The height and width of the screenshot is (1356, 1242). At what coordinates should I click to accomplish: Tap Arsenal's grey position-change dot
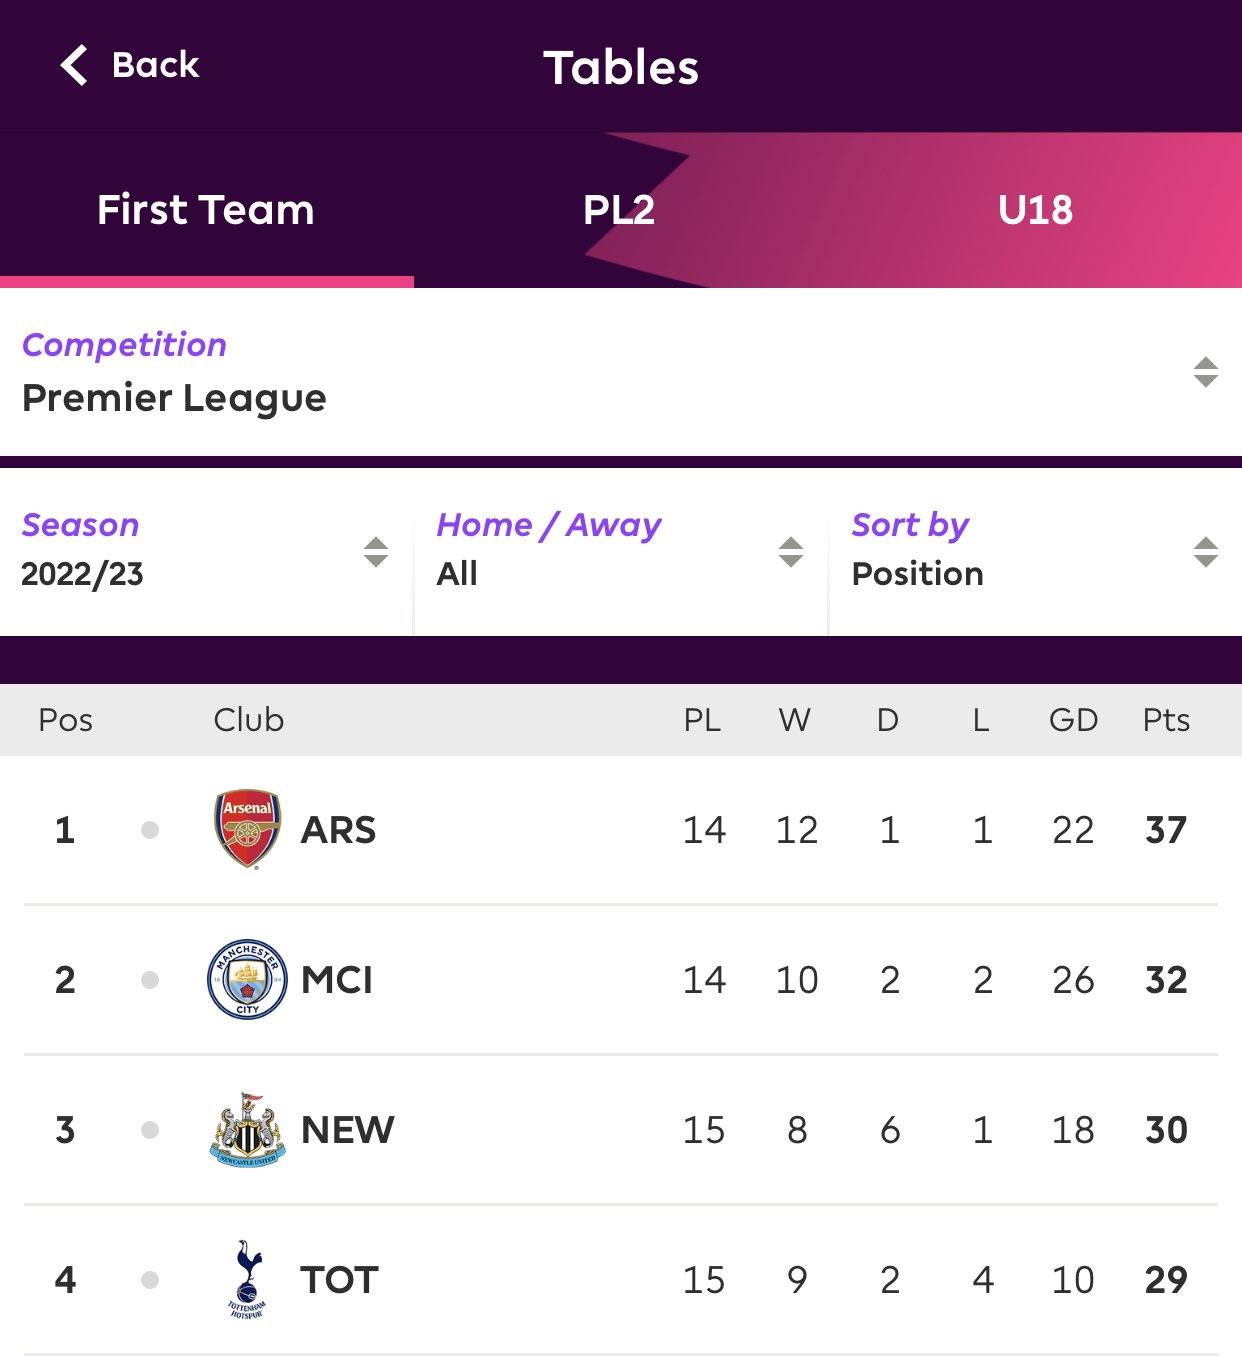(x=150, y=830)
